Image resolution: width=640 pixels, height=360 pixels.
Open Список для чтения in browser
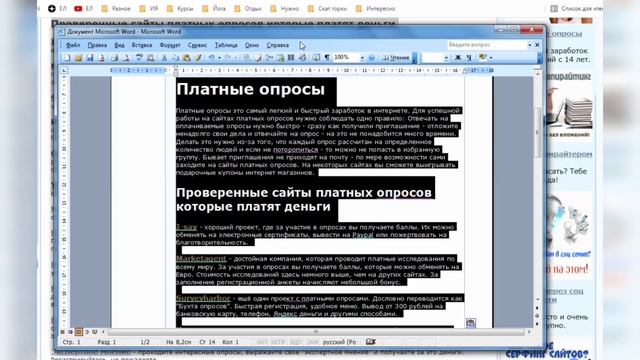click(x=576, y=9)
